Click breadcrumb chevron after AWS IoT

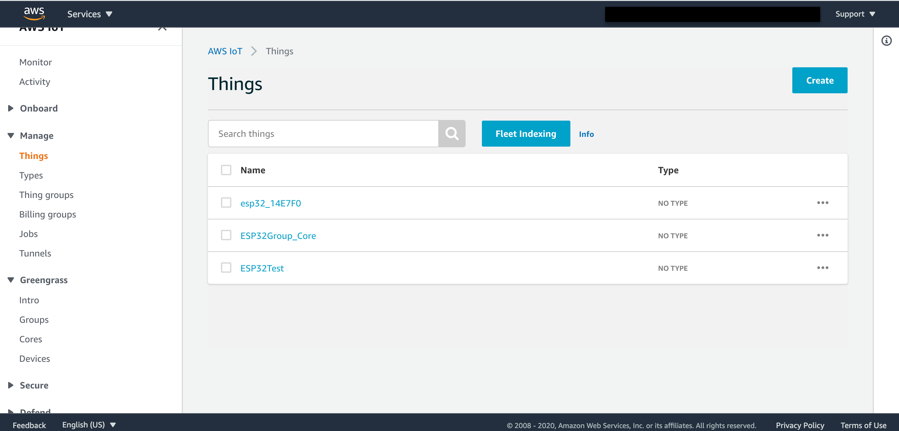pyautogui.click(x=254, y=51)
